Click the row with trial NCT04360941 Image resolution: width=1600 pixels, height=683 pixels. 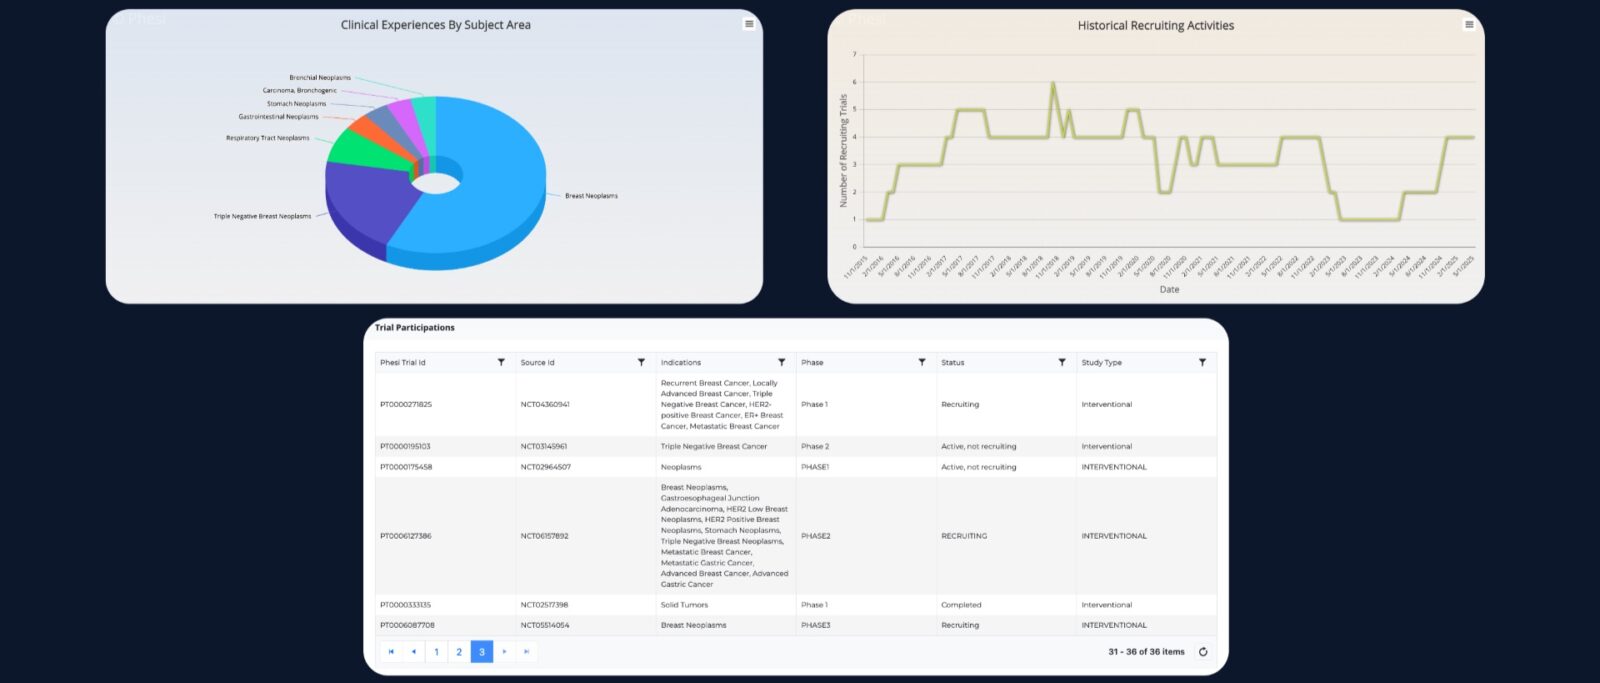click(545, 405)
